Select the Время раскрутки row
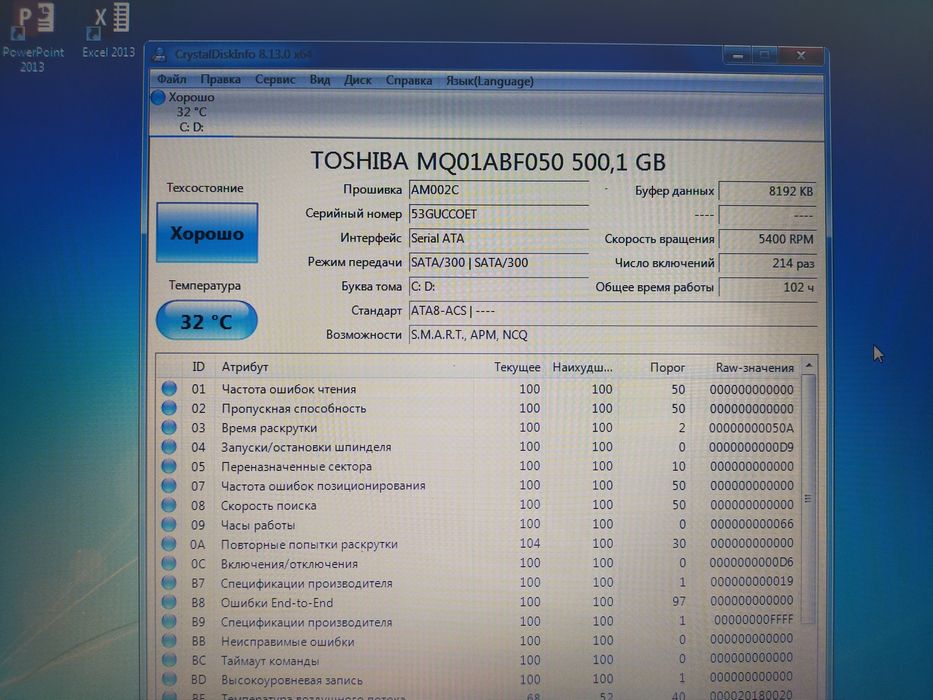The width and height of the screenshot is (933, 700). (x=478, y=427)
